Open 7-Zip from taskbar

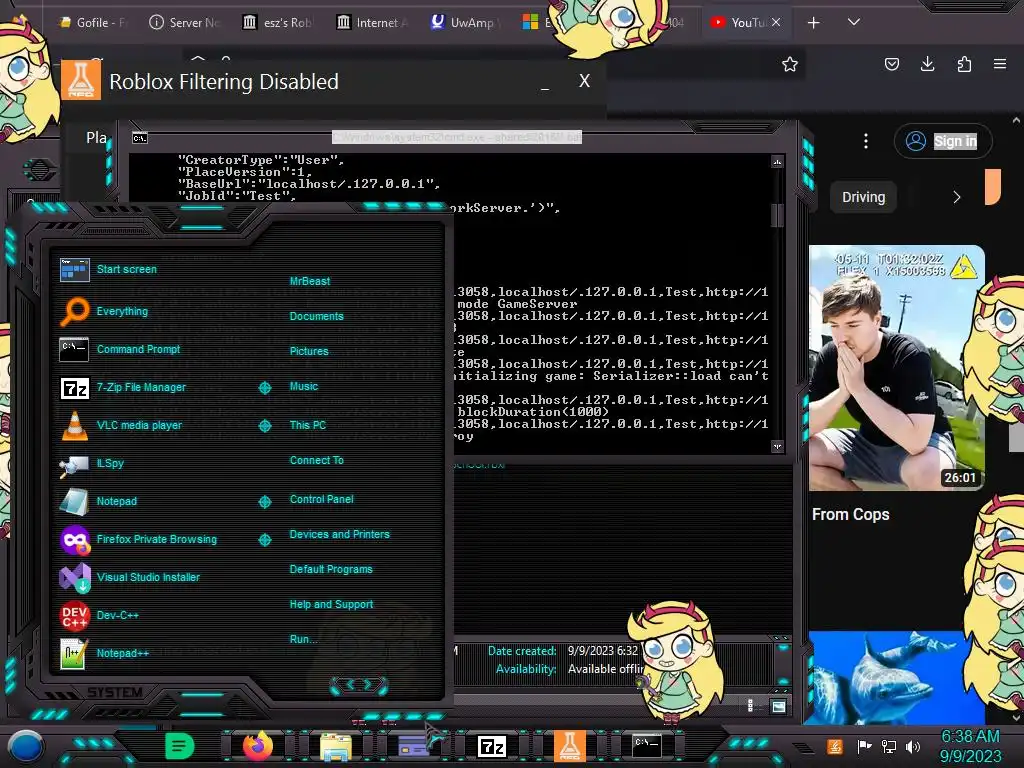(x=492, y=746)
